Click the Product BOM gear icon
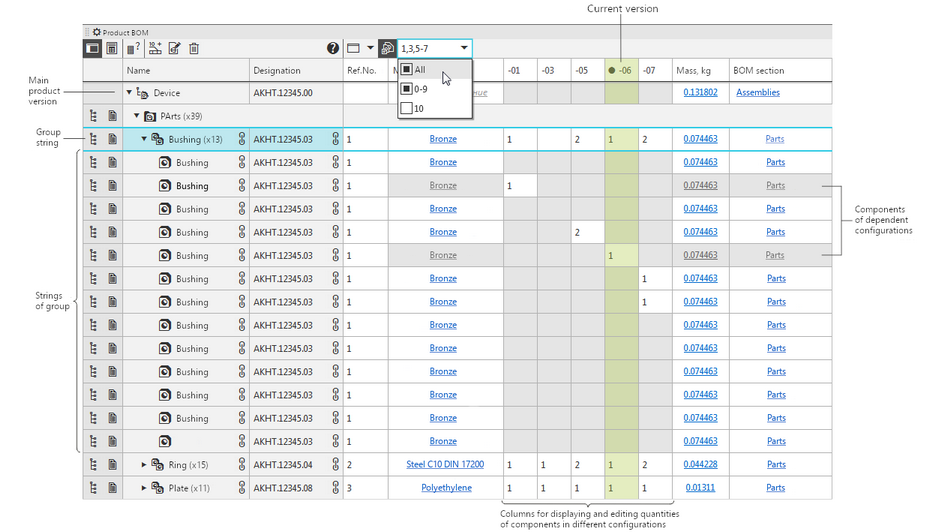Viewport: 930px width, 532px height. pyautogui.click(x=97, y=32)
